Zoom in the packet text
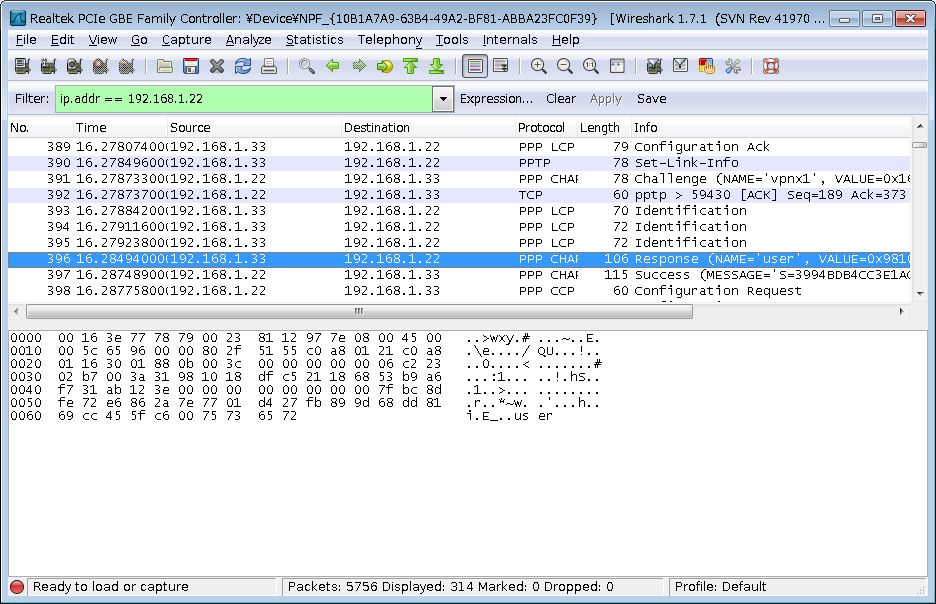 pos(538,66)
